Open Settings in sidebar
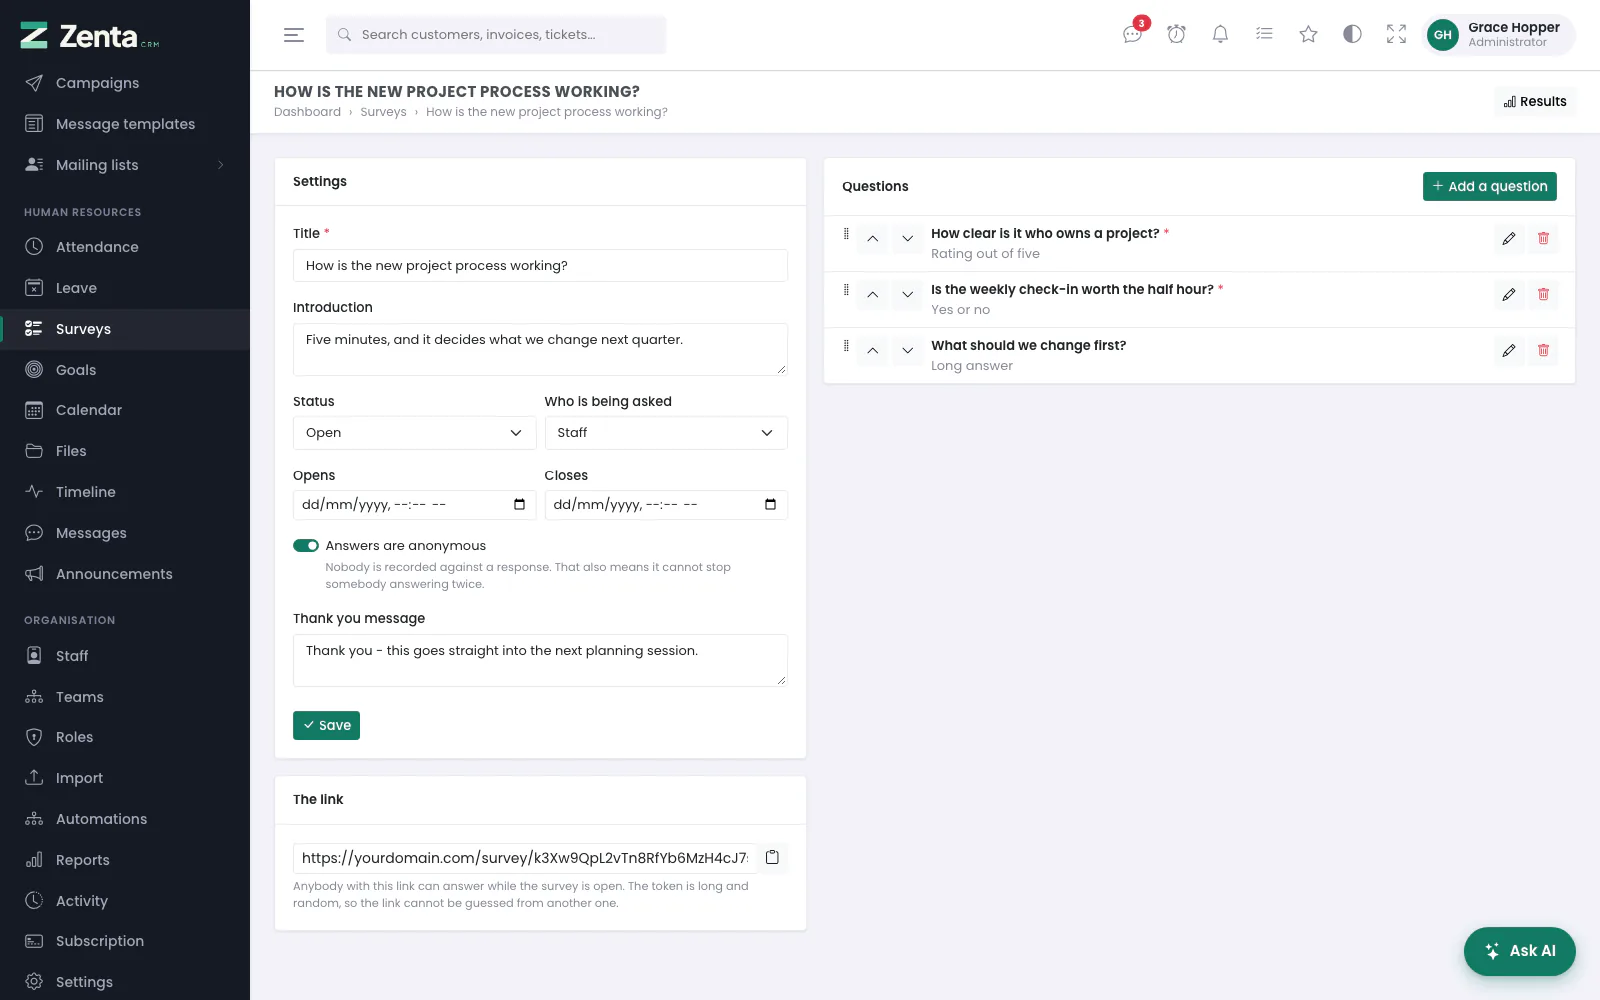The height and width of the screenshot is (1000, 1600). (x=125, y=982)
